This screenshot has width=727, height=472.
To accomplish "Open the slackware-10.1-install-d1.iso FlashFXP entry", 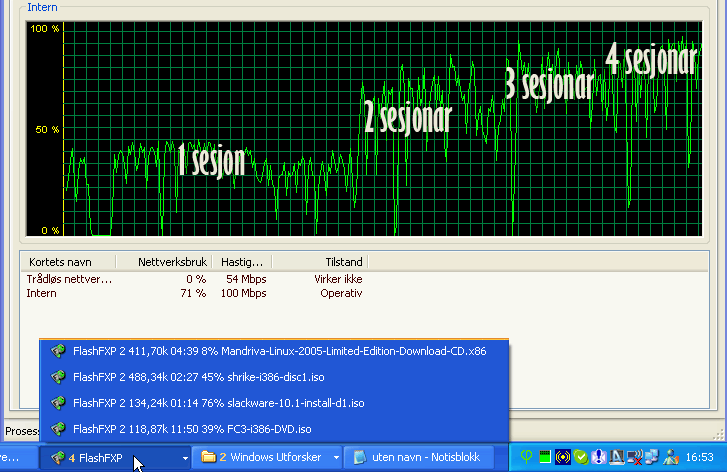I will [274, 403].
